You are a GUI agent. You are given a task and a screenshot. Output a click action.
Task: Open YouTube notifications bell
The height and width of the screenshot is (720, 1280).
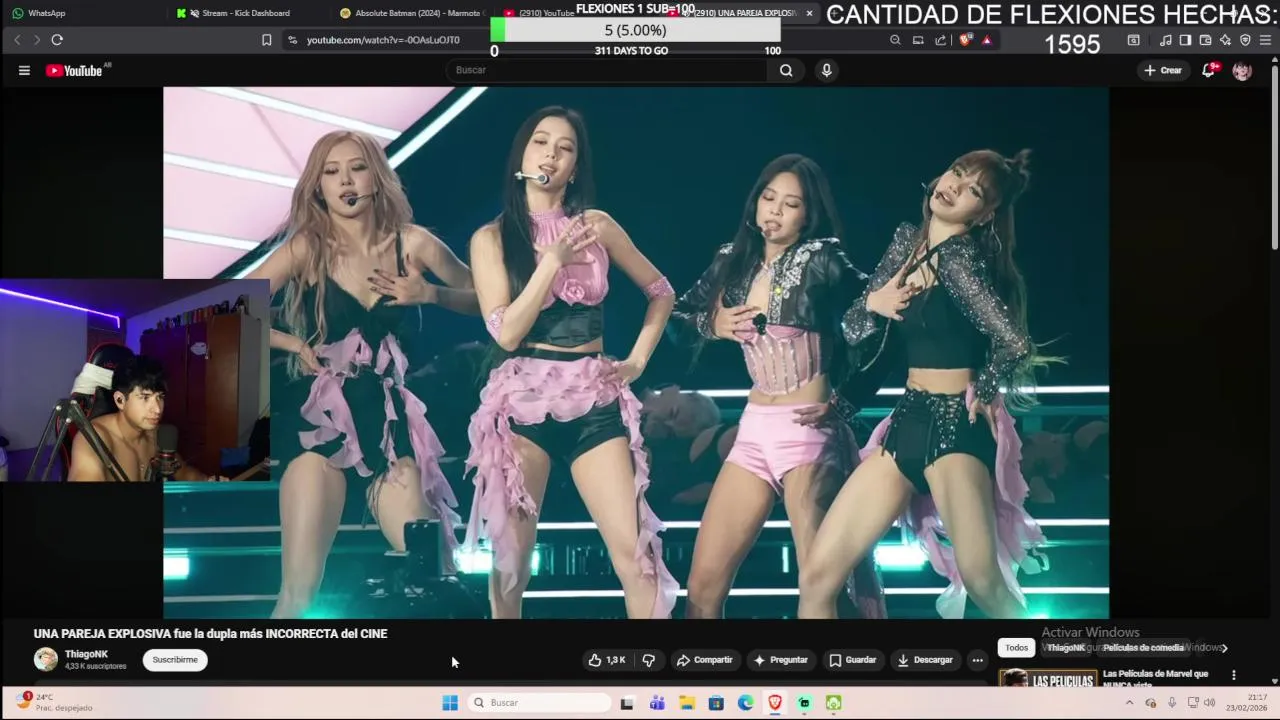[1208, 70]
